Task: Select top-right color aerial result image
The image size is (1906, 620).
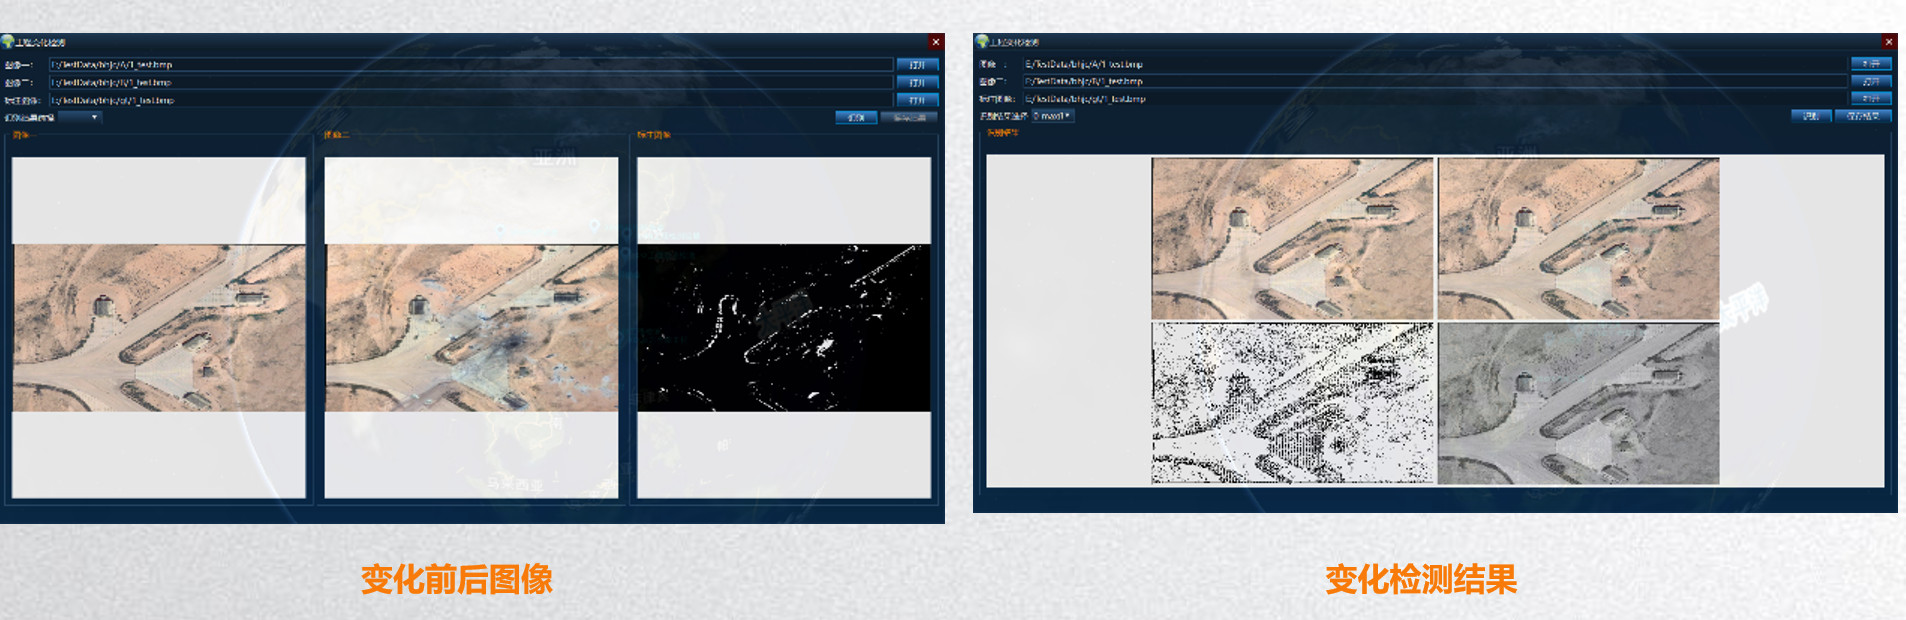Action: [1578, 239]
